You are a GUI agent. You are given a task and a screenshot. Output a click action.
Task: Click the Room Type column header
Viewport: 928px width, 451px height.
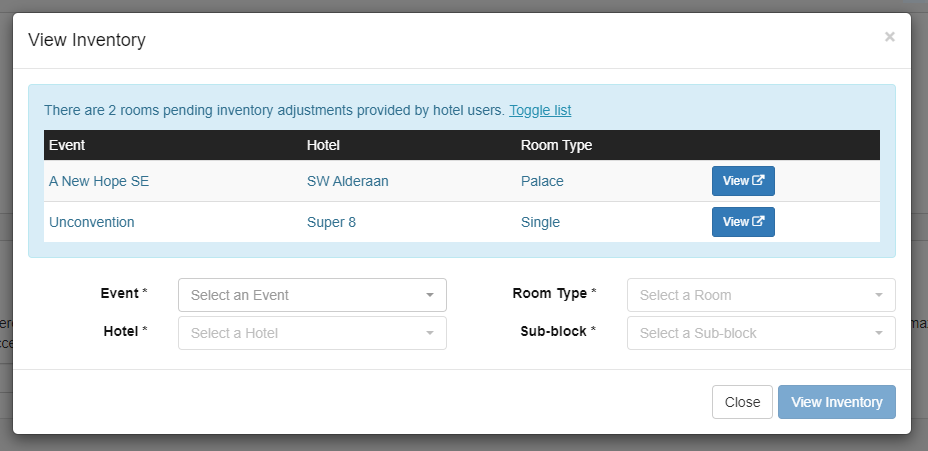(556, 145)
